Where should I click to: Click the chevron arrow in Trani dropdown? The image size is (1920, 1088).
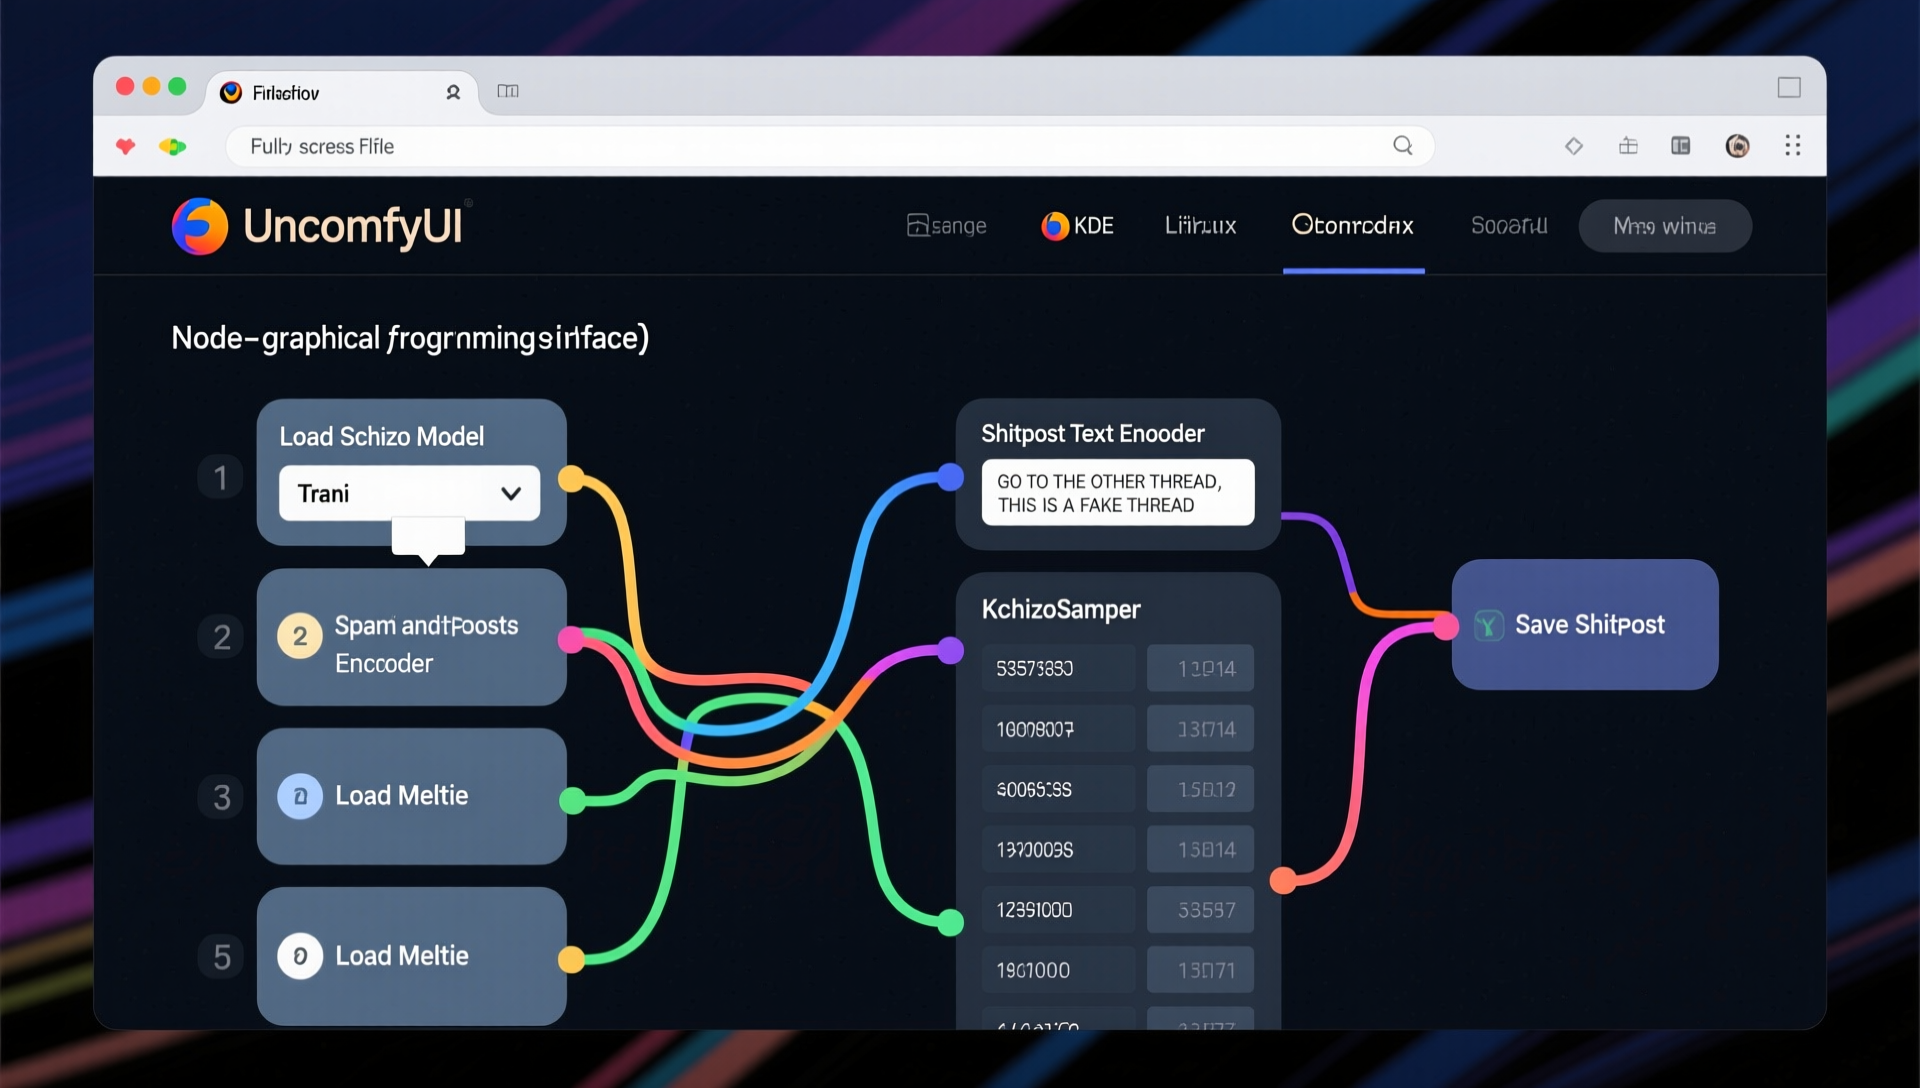click(x=511, y=493)
